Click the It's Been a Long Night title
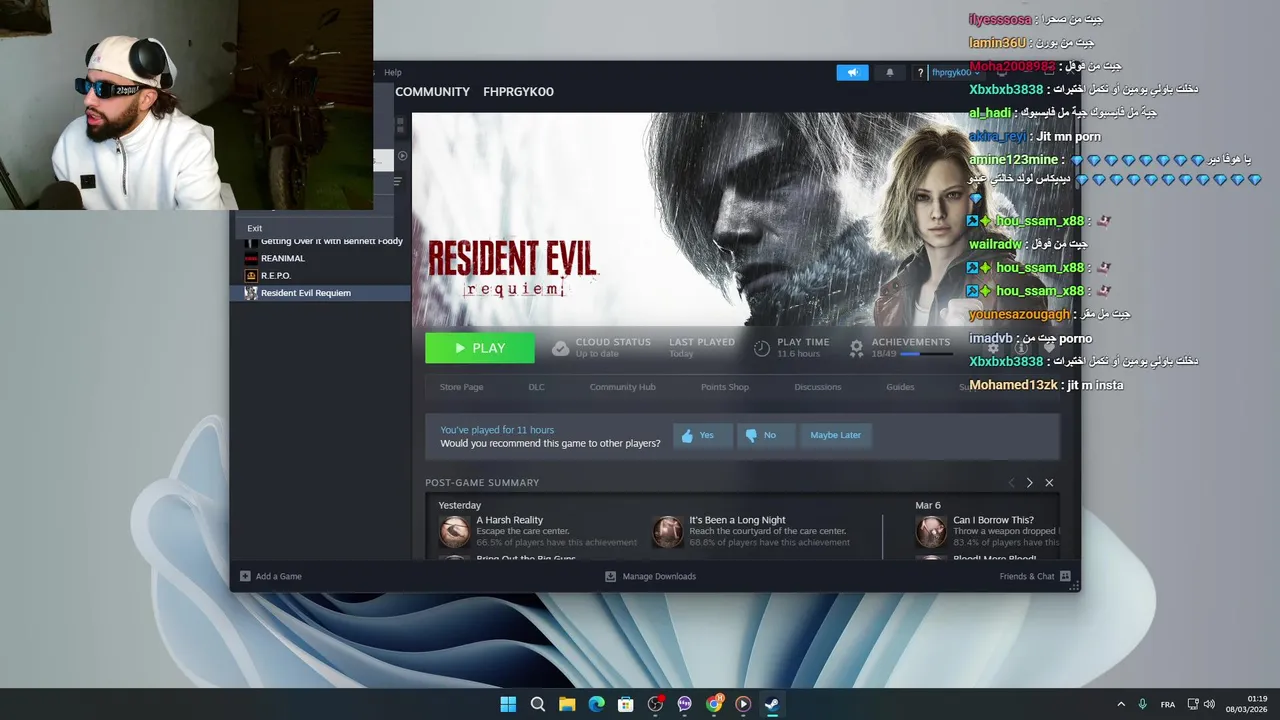 pyautogui.click(x=737, y=520)
